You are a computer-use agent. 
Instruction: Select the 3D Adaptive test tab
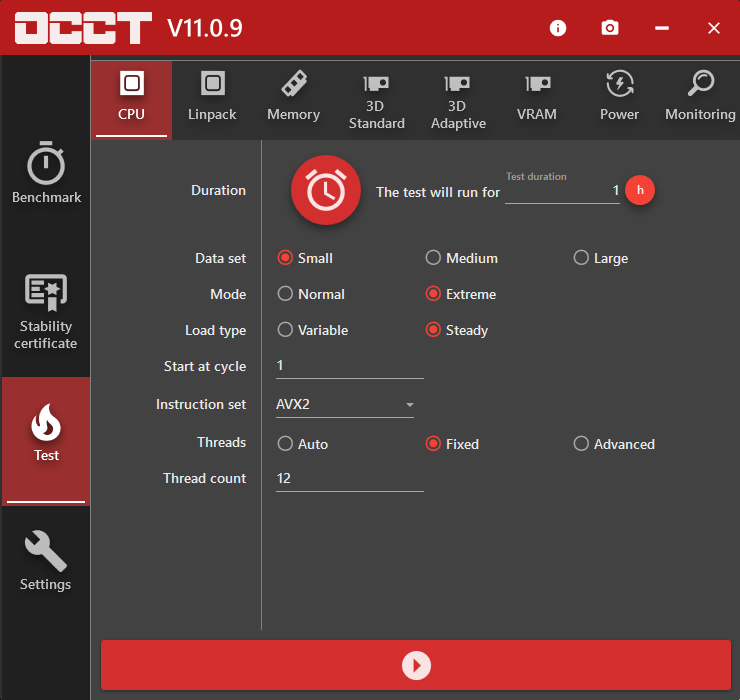coord(458,100)
